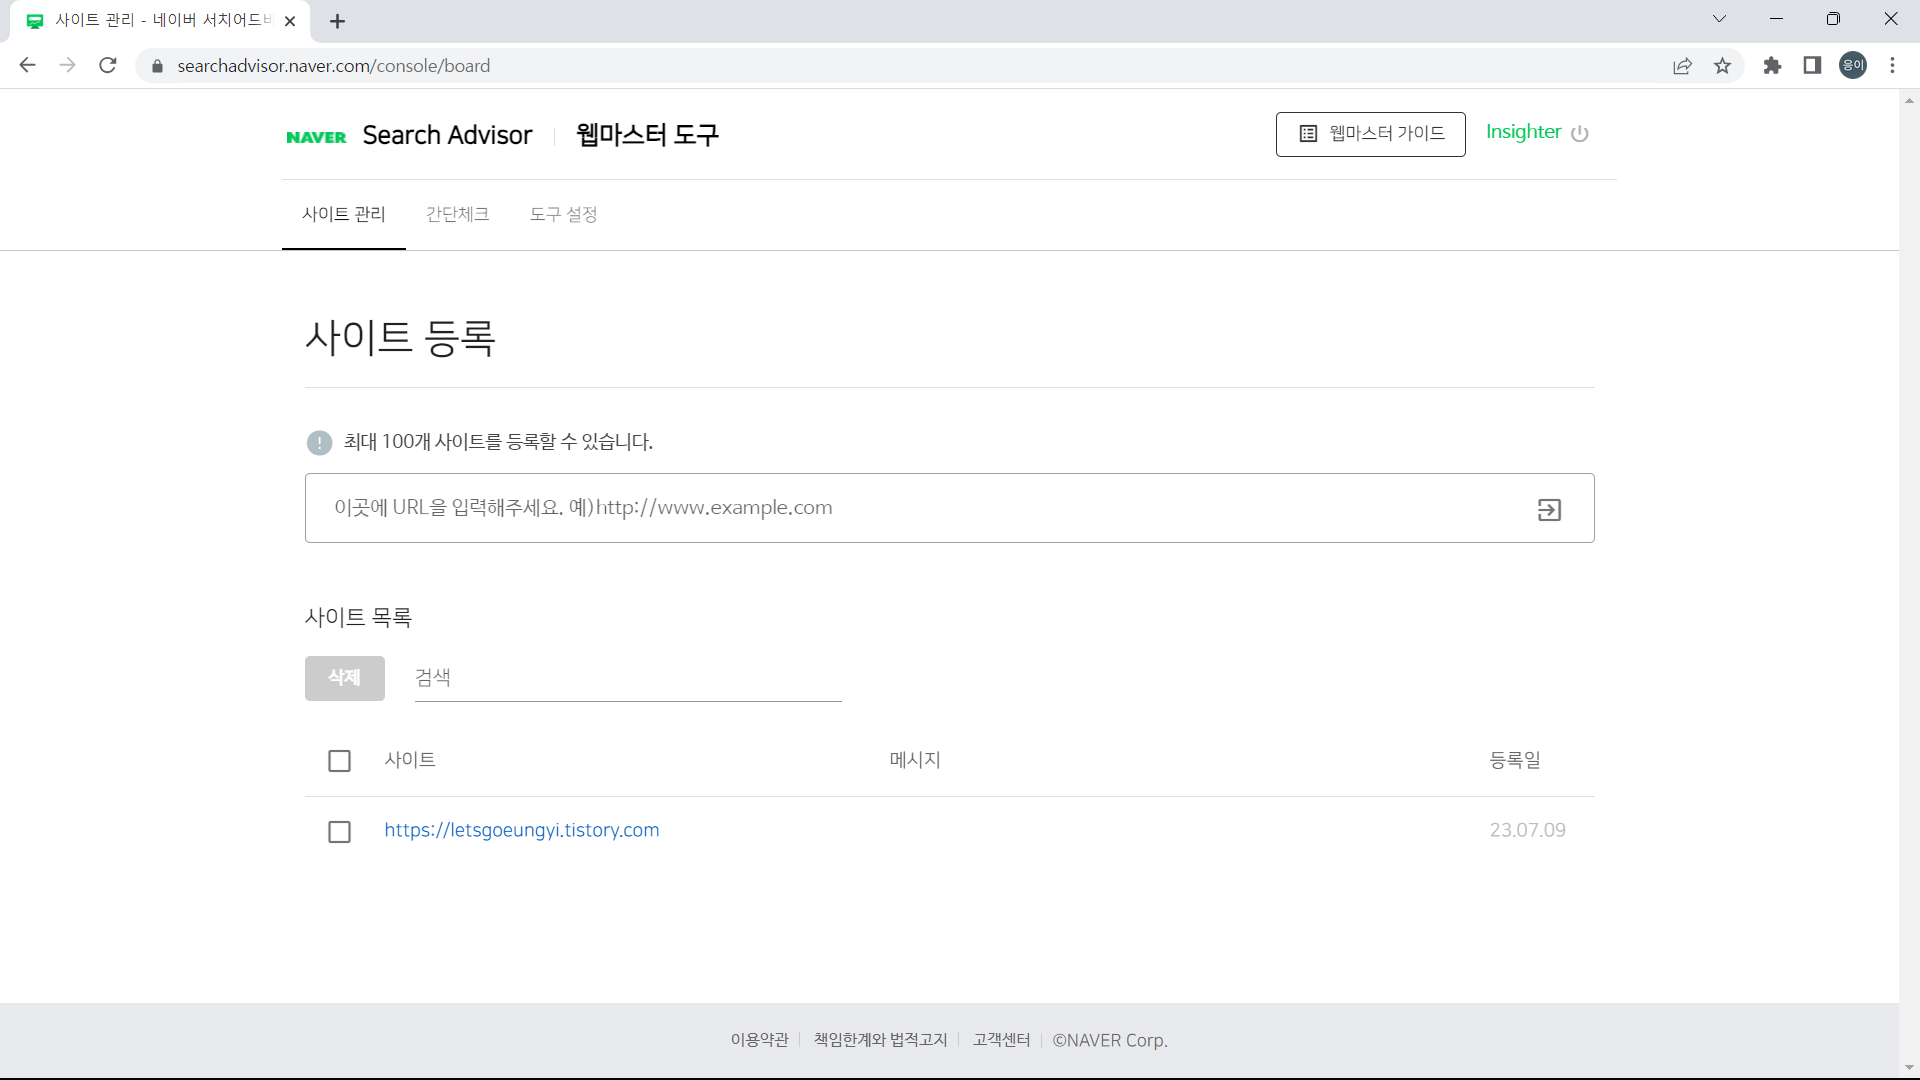
Task: Click the URL submit arrow icon
Action: coord(1549,509)
